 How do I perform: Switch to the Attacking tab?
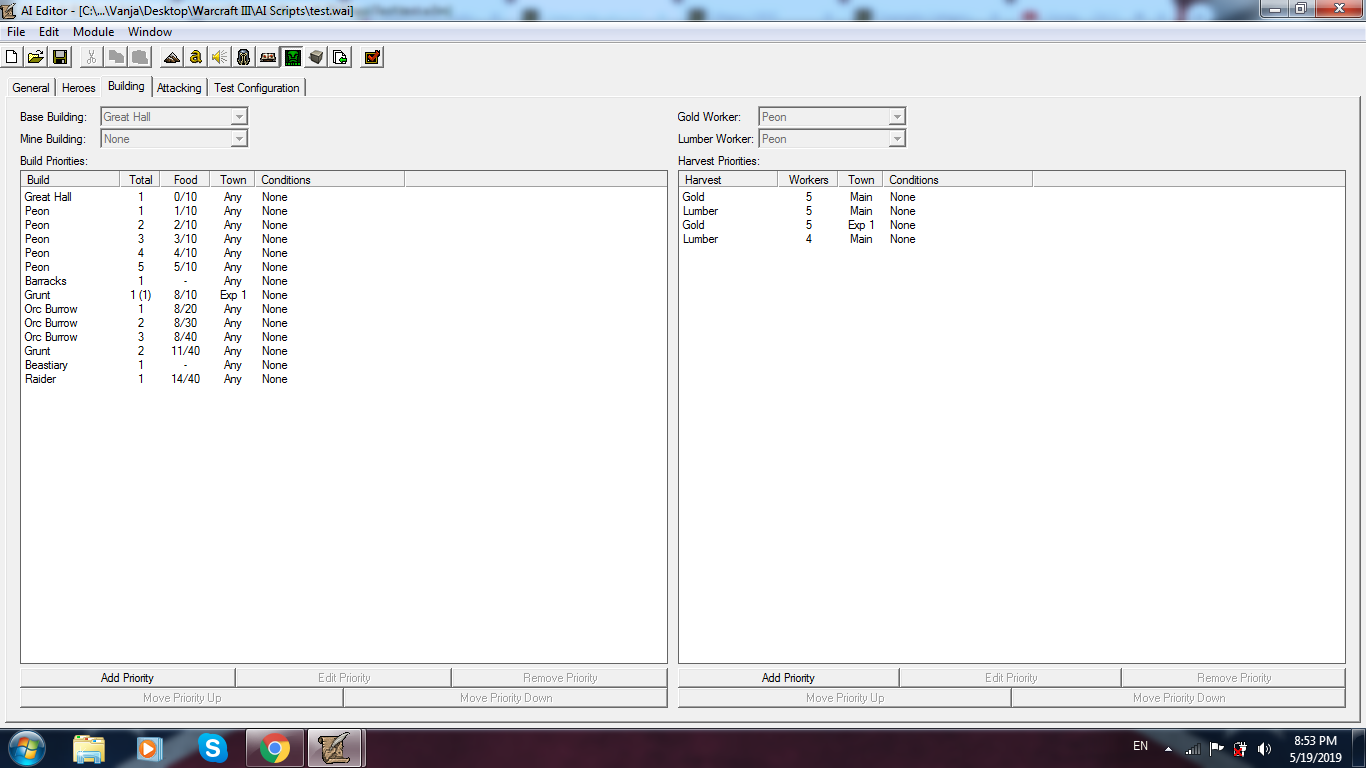click(x=179, y=88)
